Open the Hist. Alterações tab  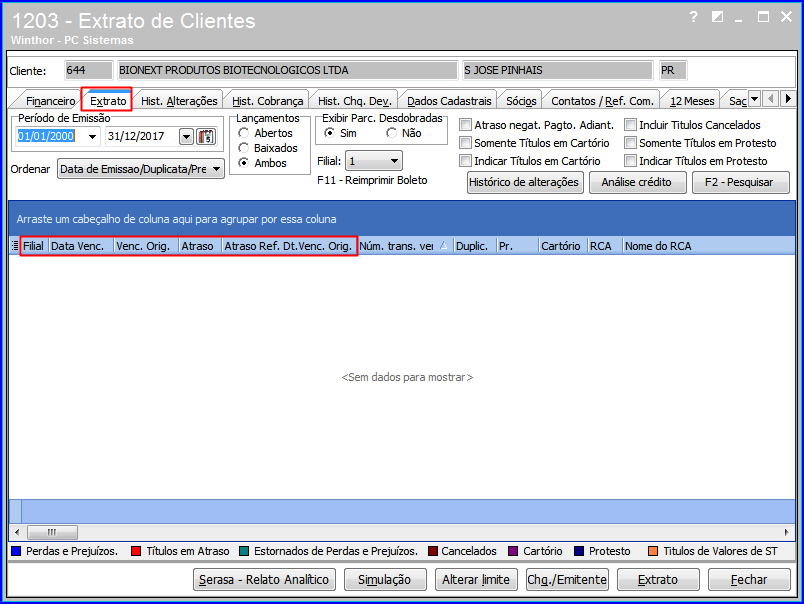click(x=179, y=101)
